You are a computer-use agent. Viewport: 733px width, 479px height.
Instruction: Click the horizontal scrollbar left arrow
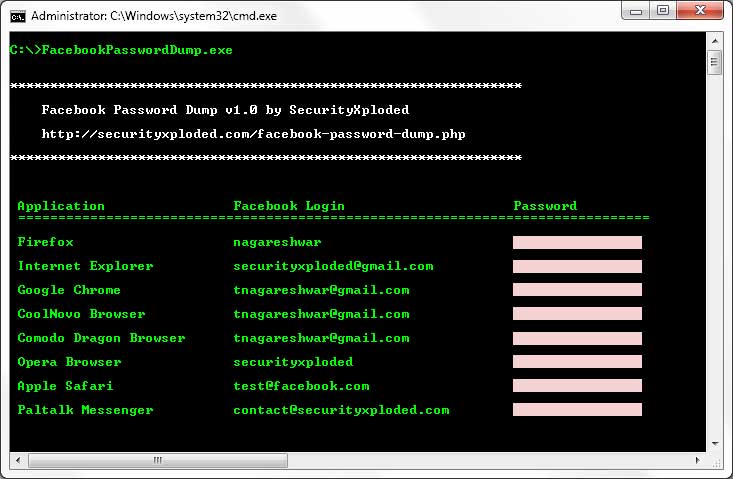point(18,460)
